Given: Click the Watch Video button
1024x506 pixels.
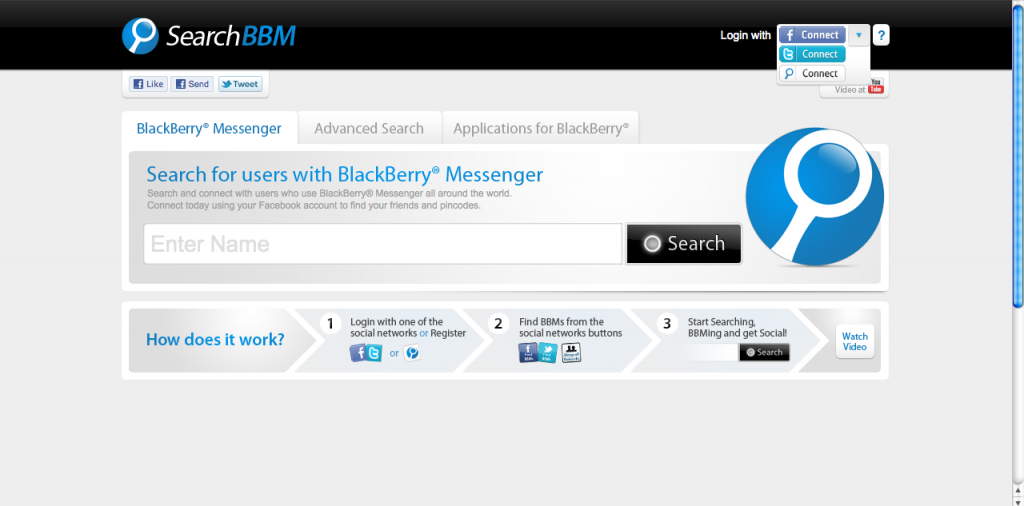Looking at the screenshot, I should pos(854,341).
